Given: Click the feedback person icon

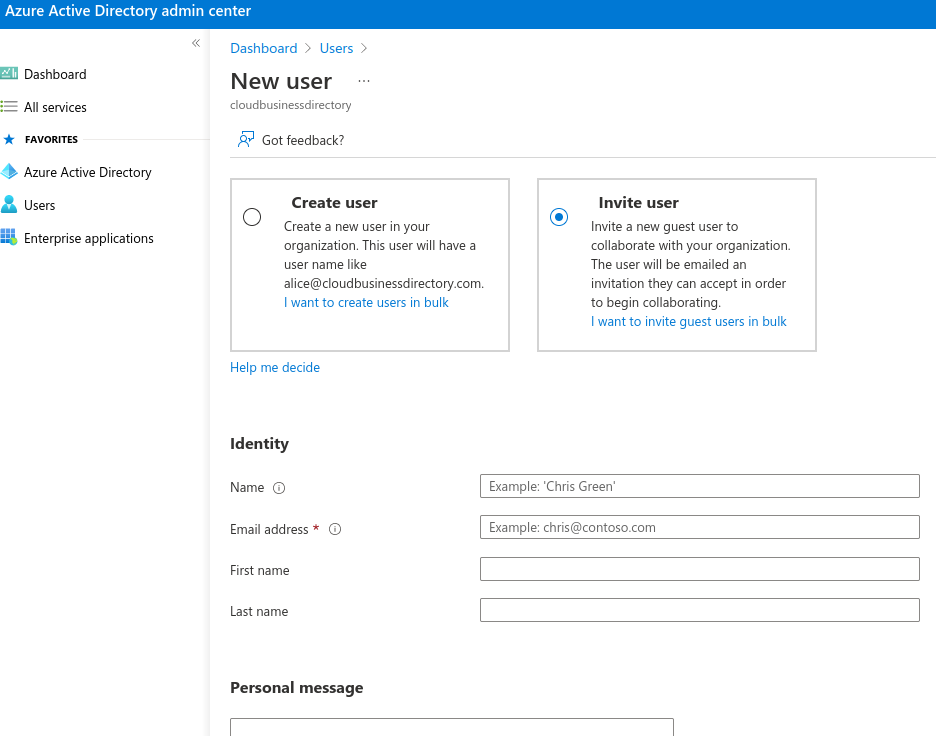Looking at the screenshot, I should [x=246, y=140].
